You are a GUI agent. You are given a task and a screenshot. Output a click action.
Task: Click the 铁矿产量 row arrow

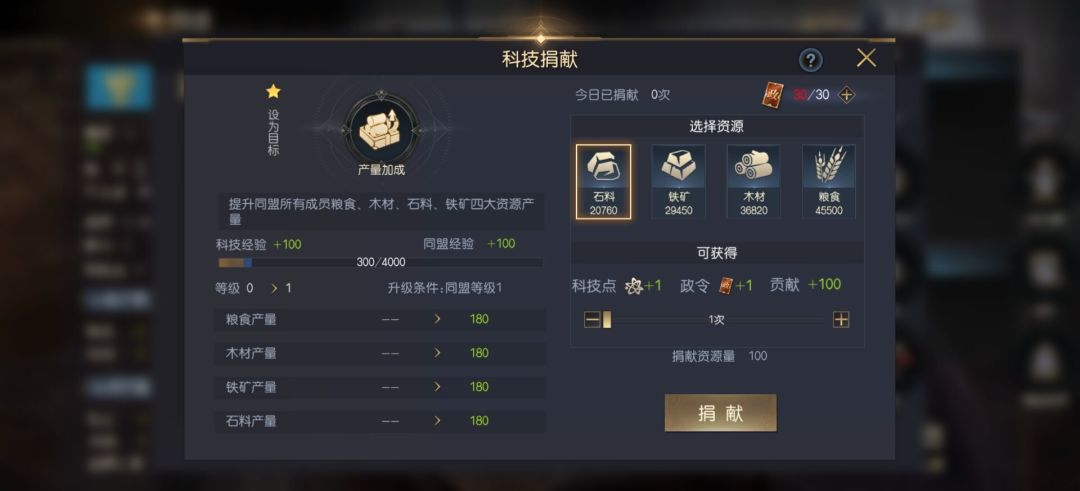pyautogui.click(x=437, y=386)
